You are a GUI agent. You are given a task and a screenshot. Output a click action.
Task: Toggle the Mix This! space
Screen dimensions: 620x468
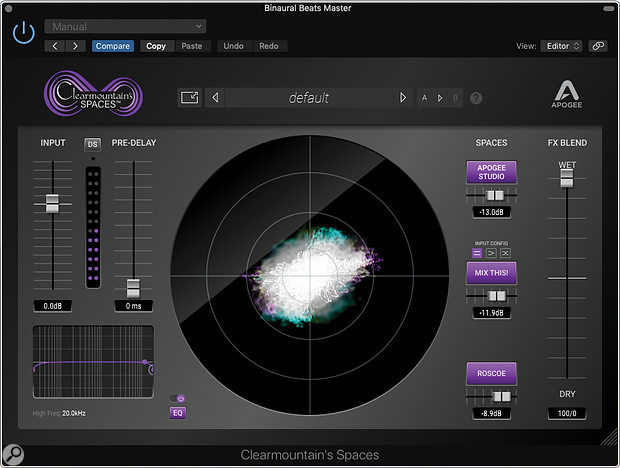(x=491, y=273)
